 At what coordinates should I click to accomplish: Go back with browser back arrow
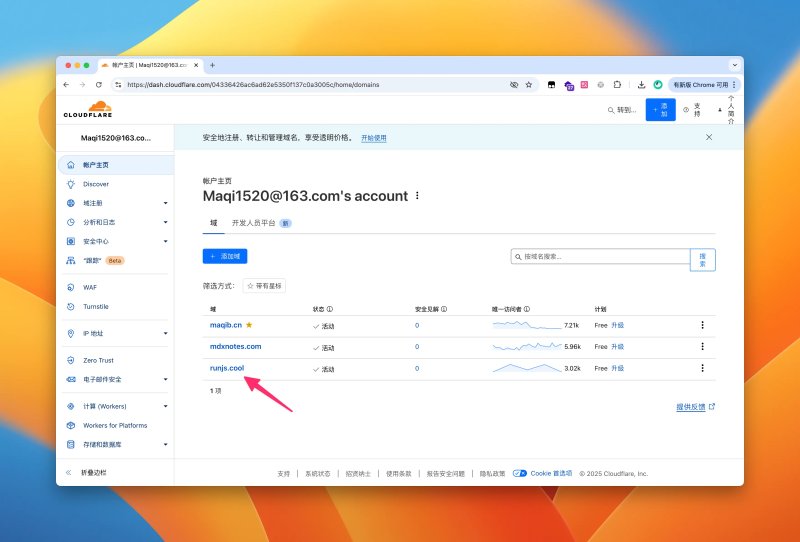[66, 85]
